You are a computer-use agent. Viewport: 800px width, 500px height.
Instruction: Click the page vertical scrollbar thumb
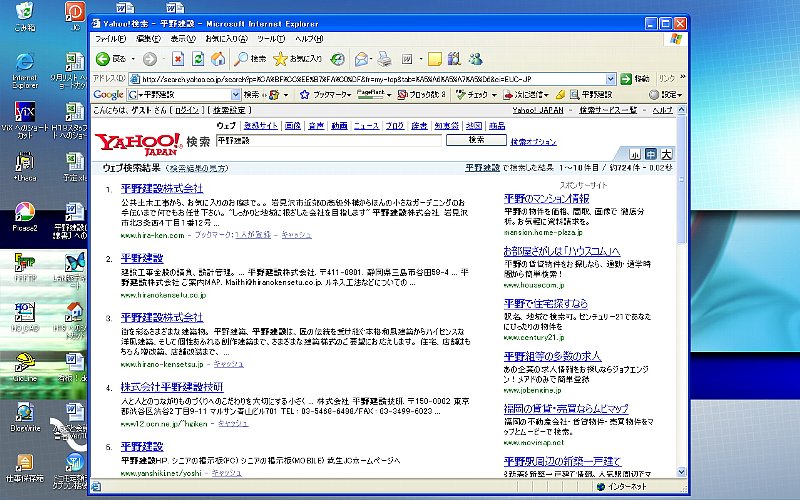pos(682,180)
